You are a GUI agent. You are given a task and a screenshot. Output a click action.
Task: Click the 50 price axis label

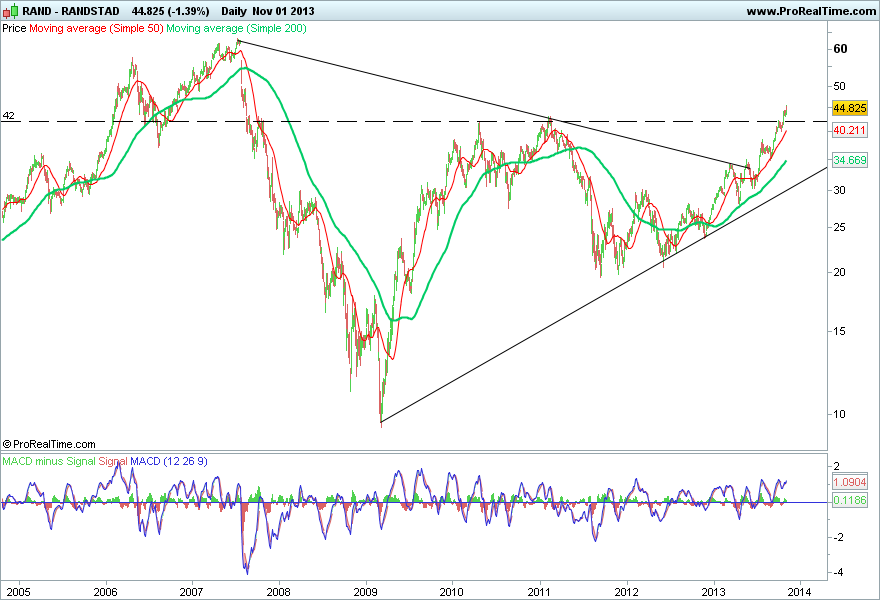click(839, 86)
